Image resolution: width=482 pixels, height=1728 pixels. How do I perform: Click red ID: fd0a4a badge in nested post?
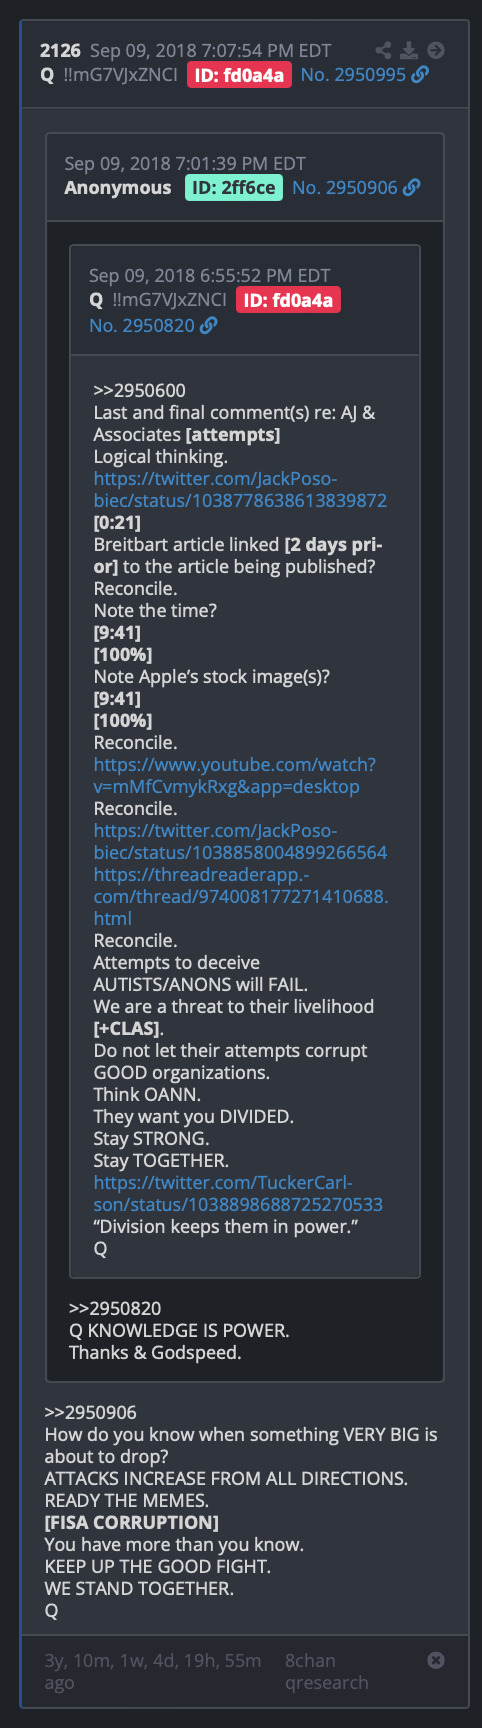coord(288,300)
